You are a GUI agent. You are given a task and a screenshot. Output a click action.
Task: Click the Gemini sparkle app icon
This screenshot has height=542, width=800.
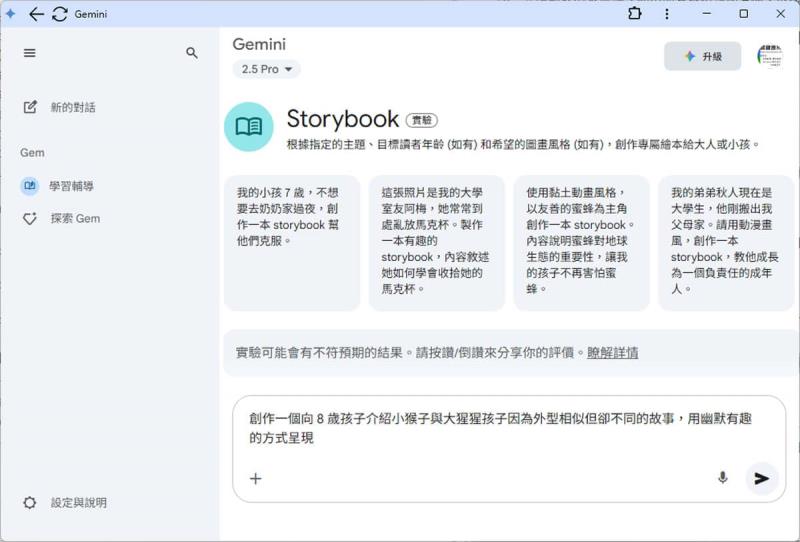11,14
